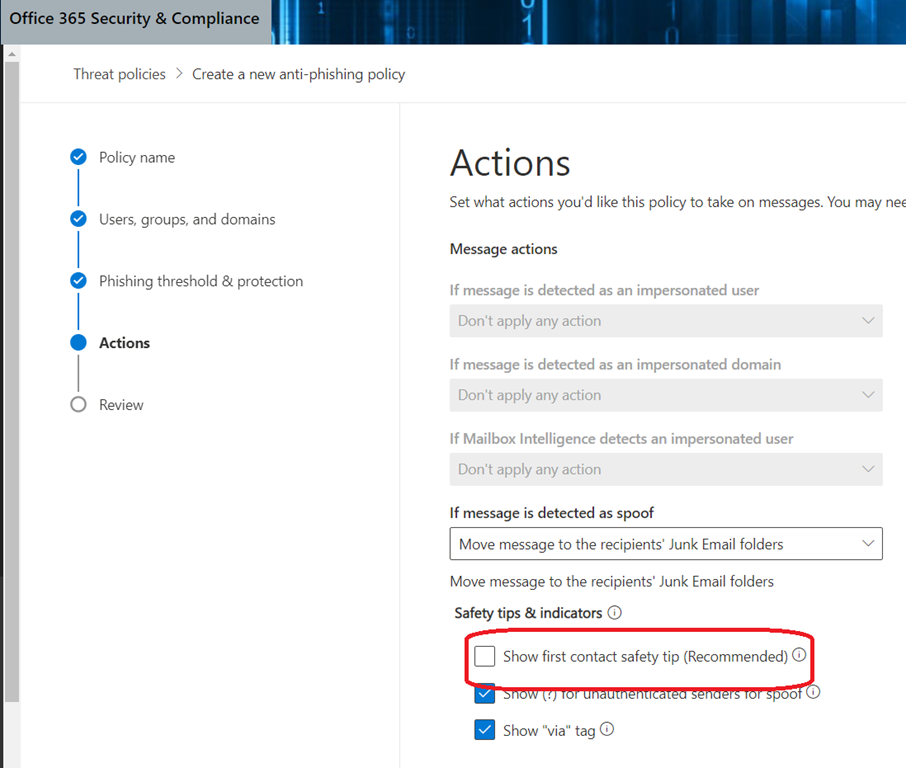This screenshot has width=906, height=768.
Task: Open the impersonated domain action dropdown
Action: [x=666, y=395]
